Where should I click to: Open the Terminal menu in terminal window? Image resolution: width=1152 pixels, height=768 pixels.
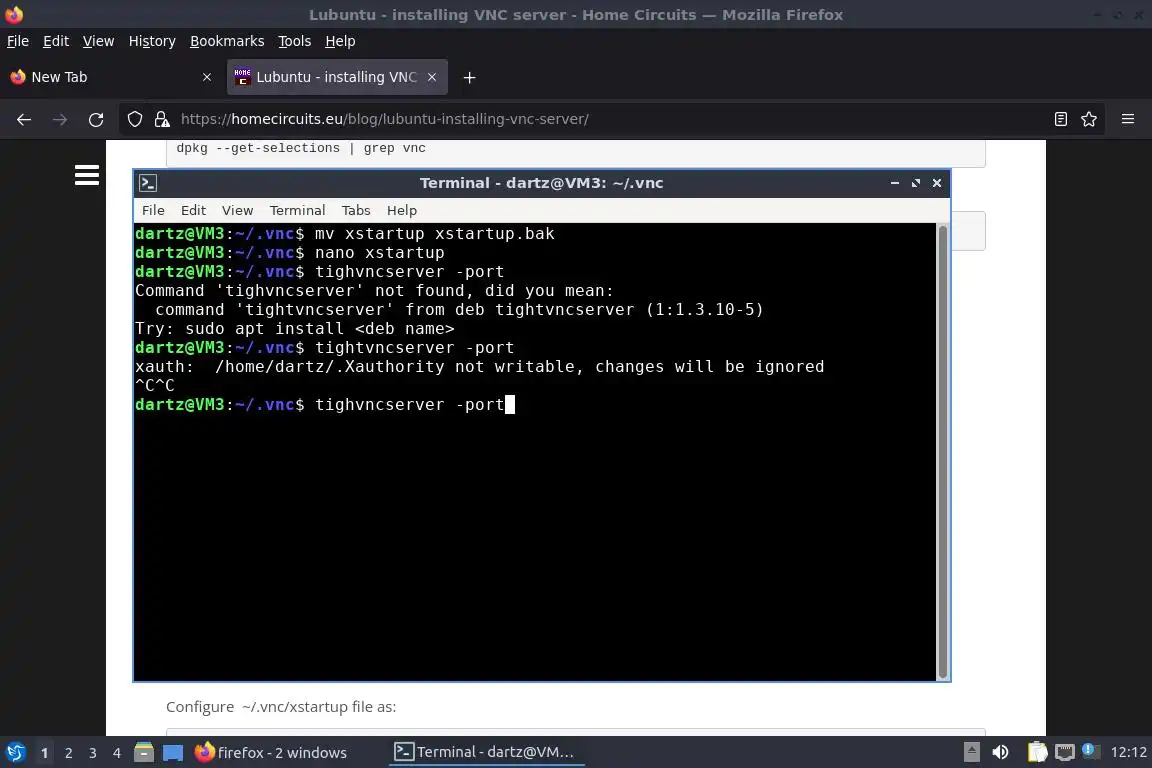pos(297,210)
